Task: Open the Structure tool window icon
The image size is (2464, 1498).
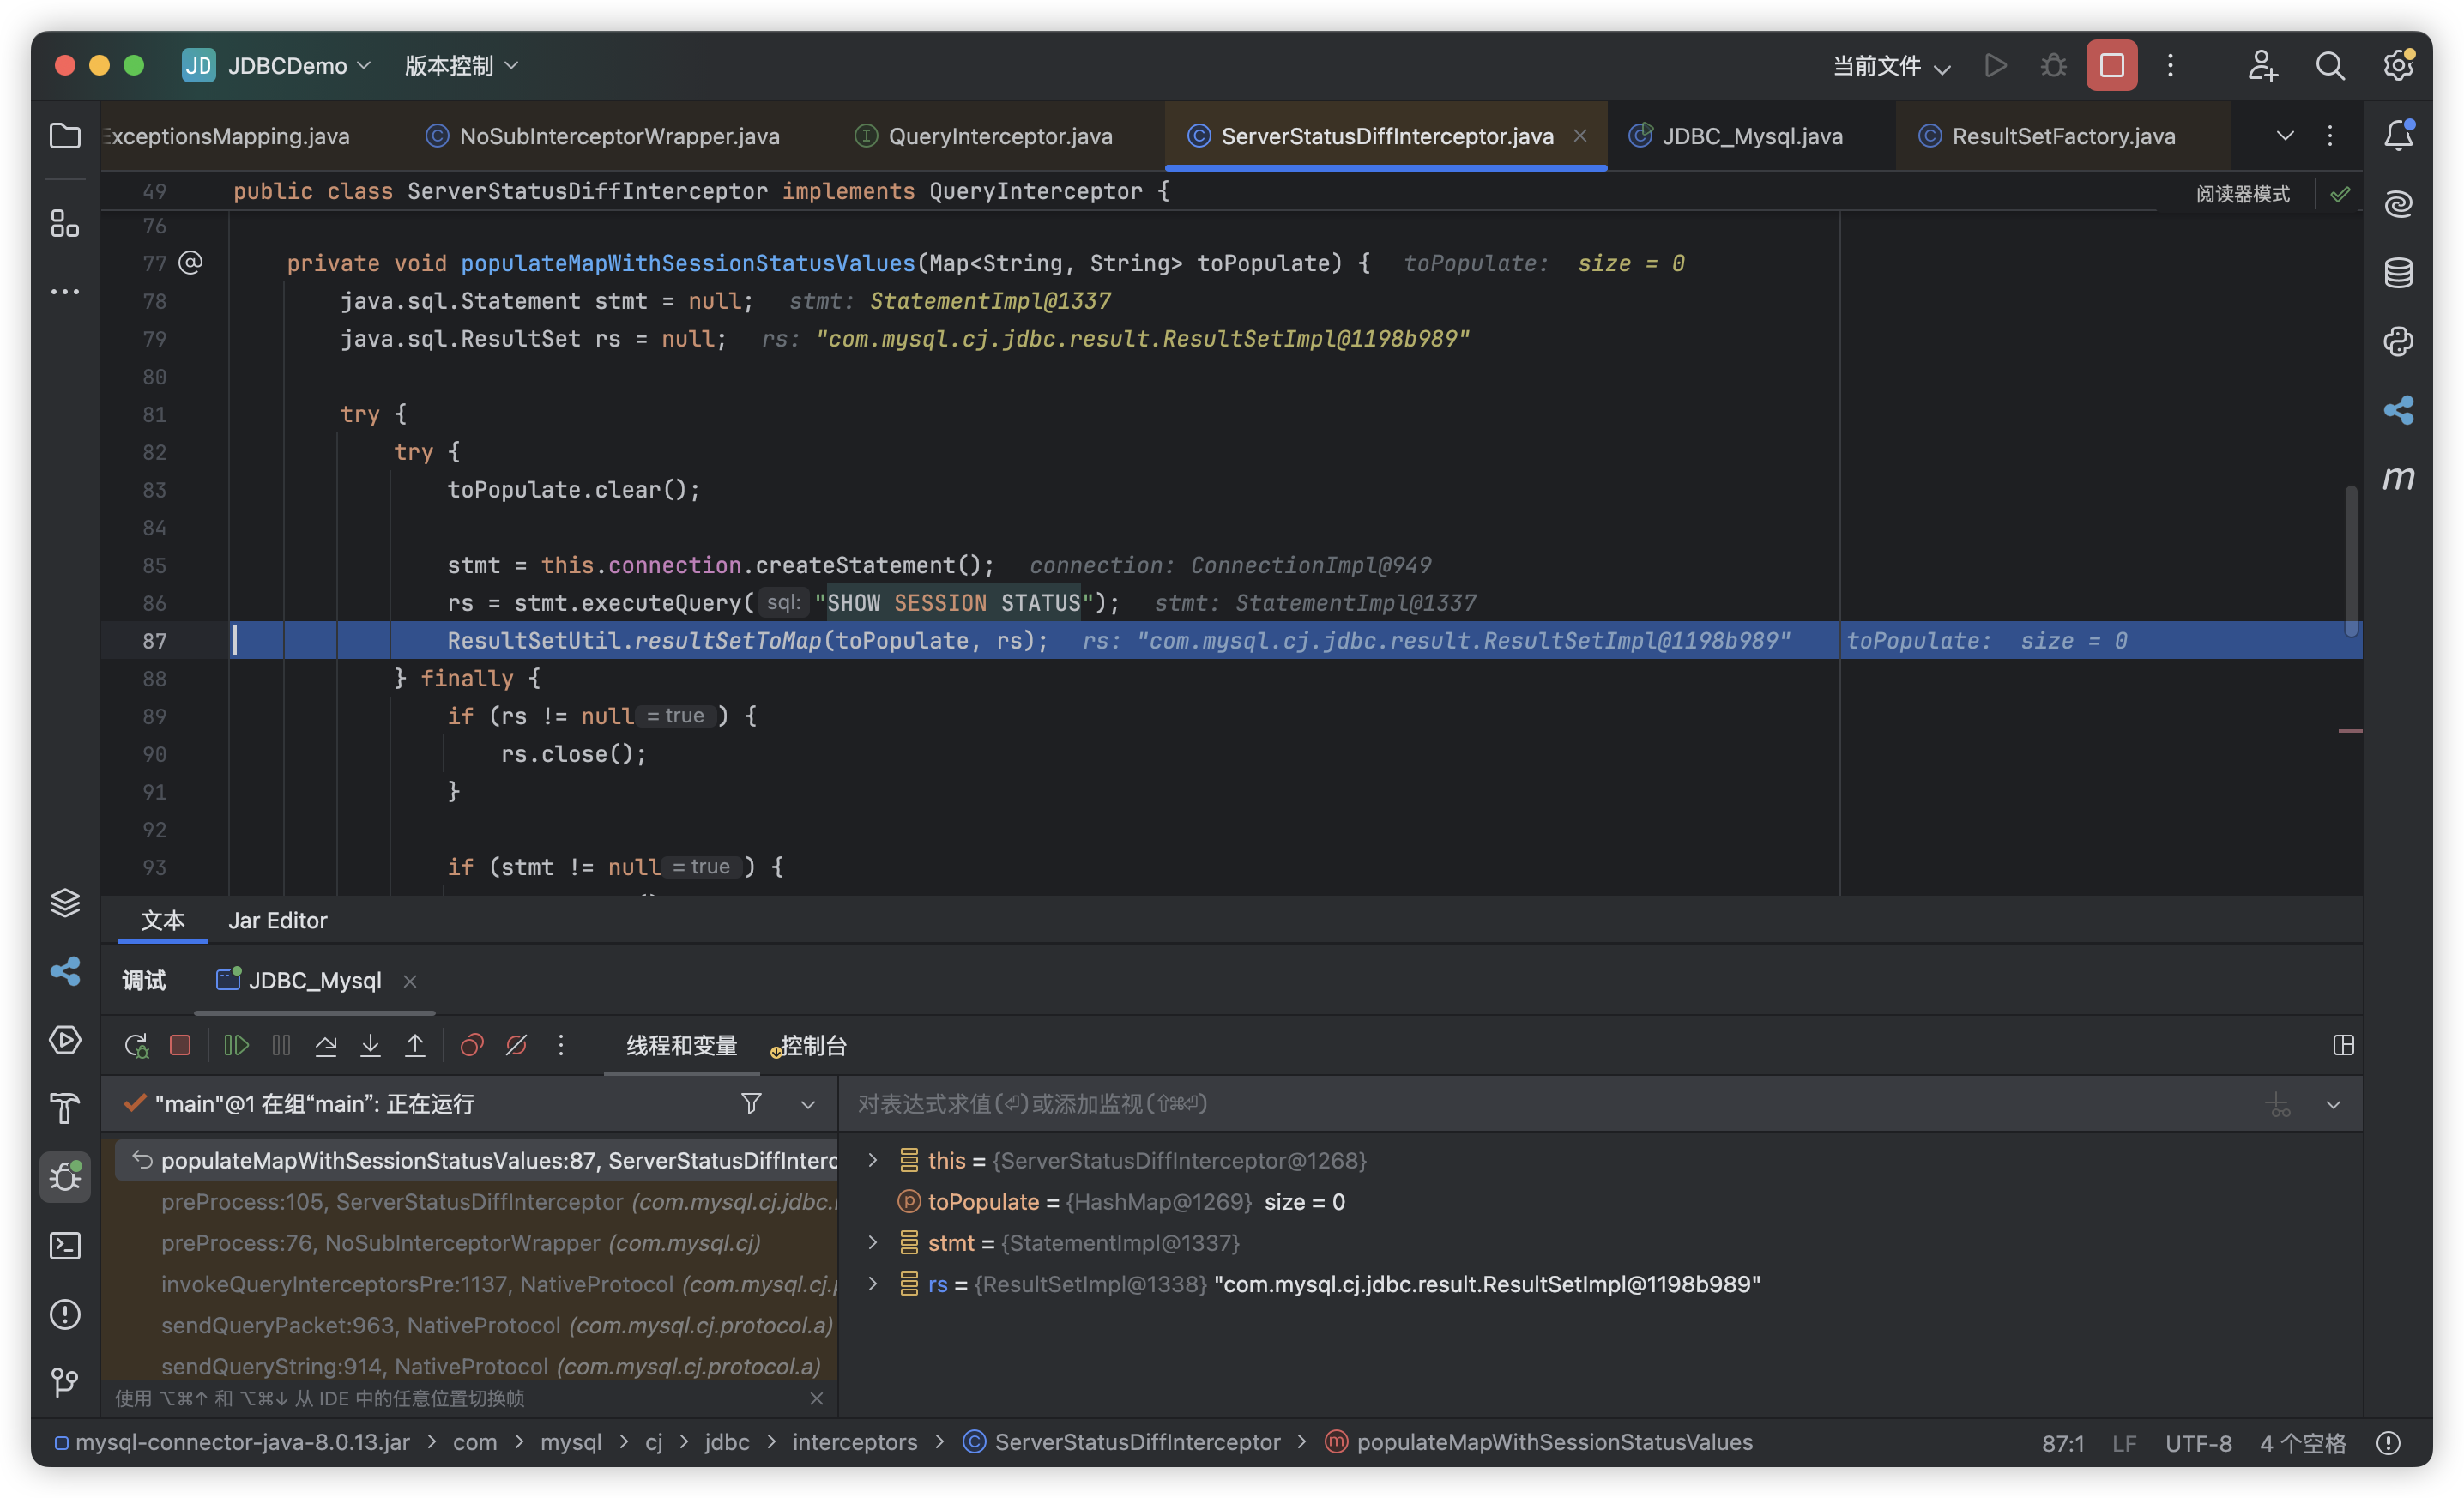Action: (x=65, y=224)
